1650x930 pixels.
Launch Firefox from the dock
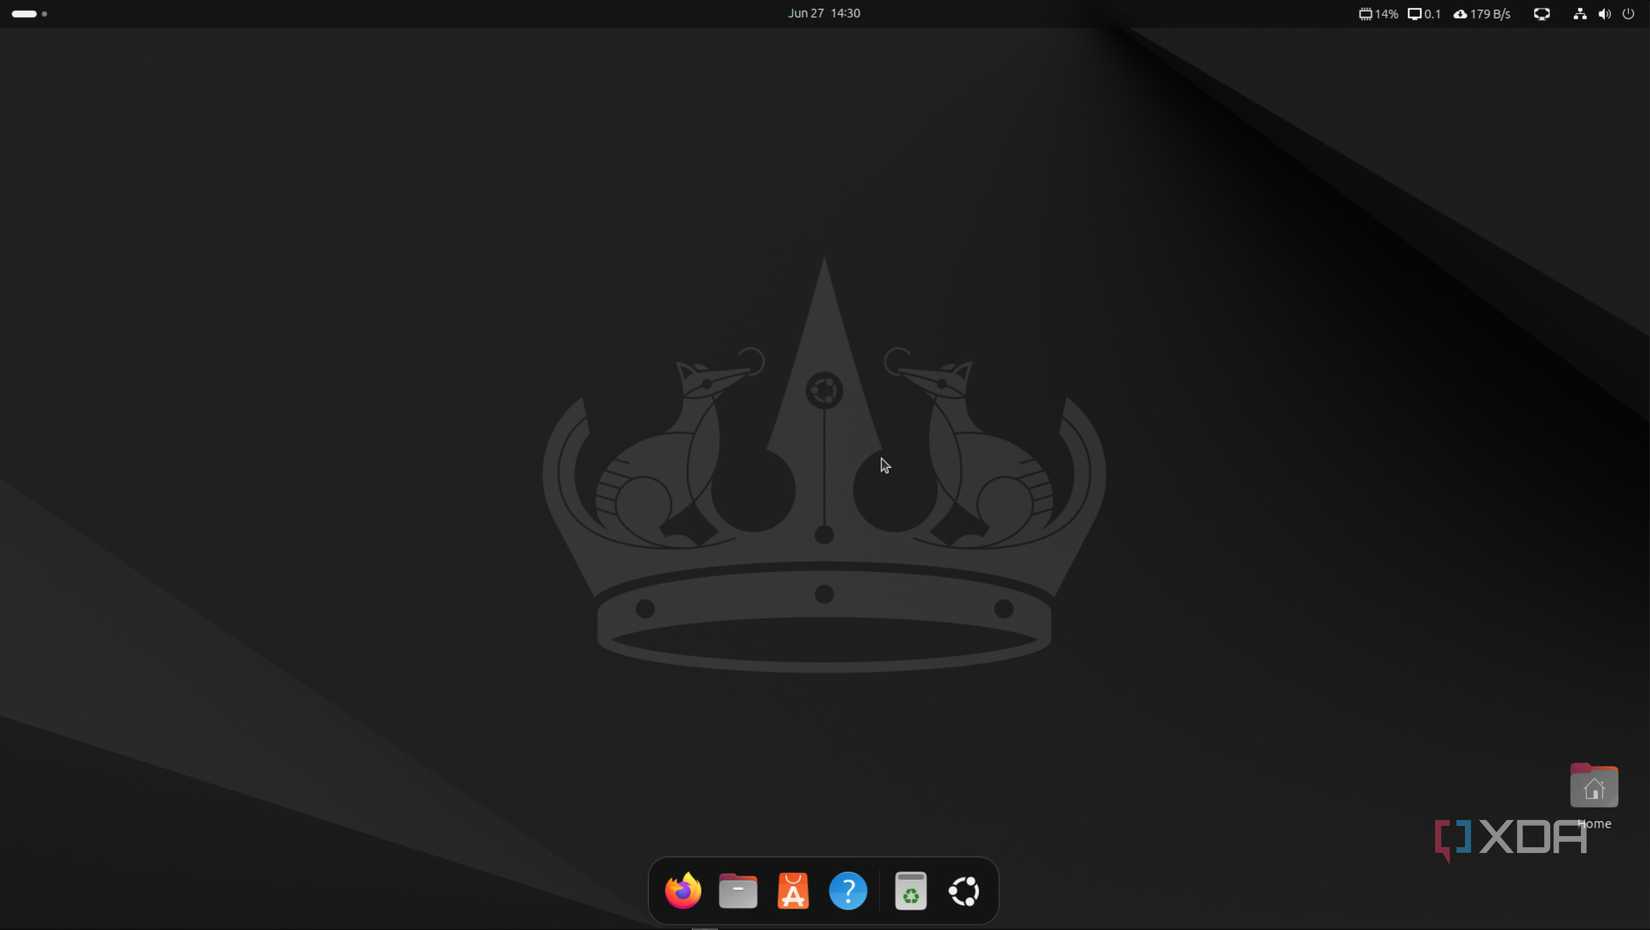coord(683,891)
